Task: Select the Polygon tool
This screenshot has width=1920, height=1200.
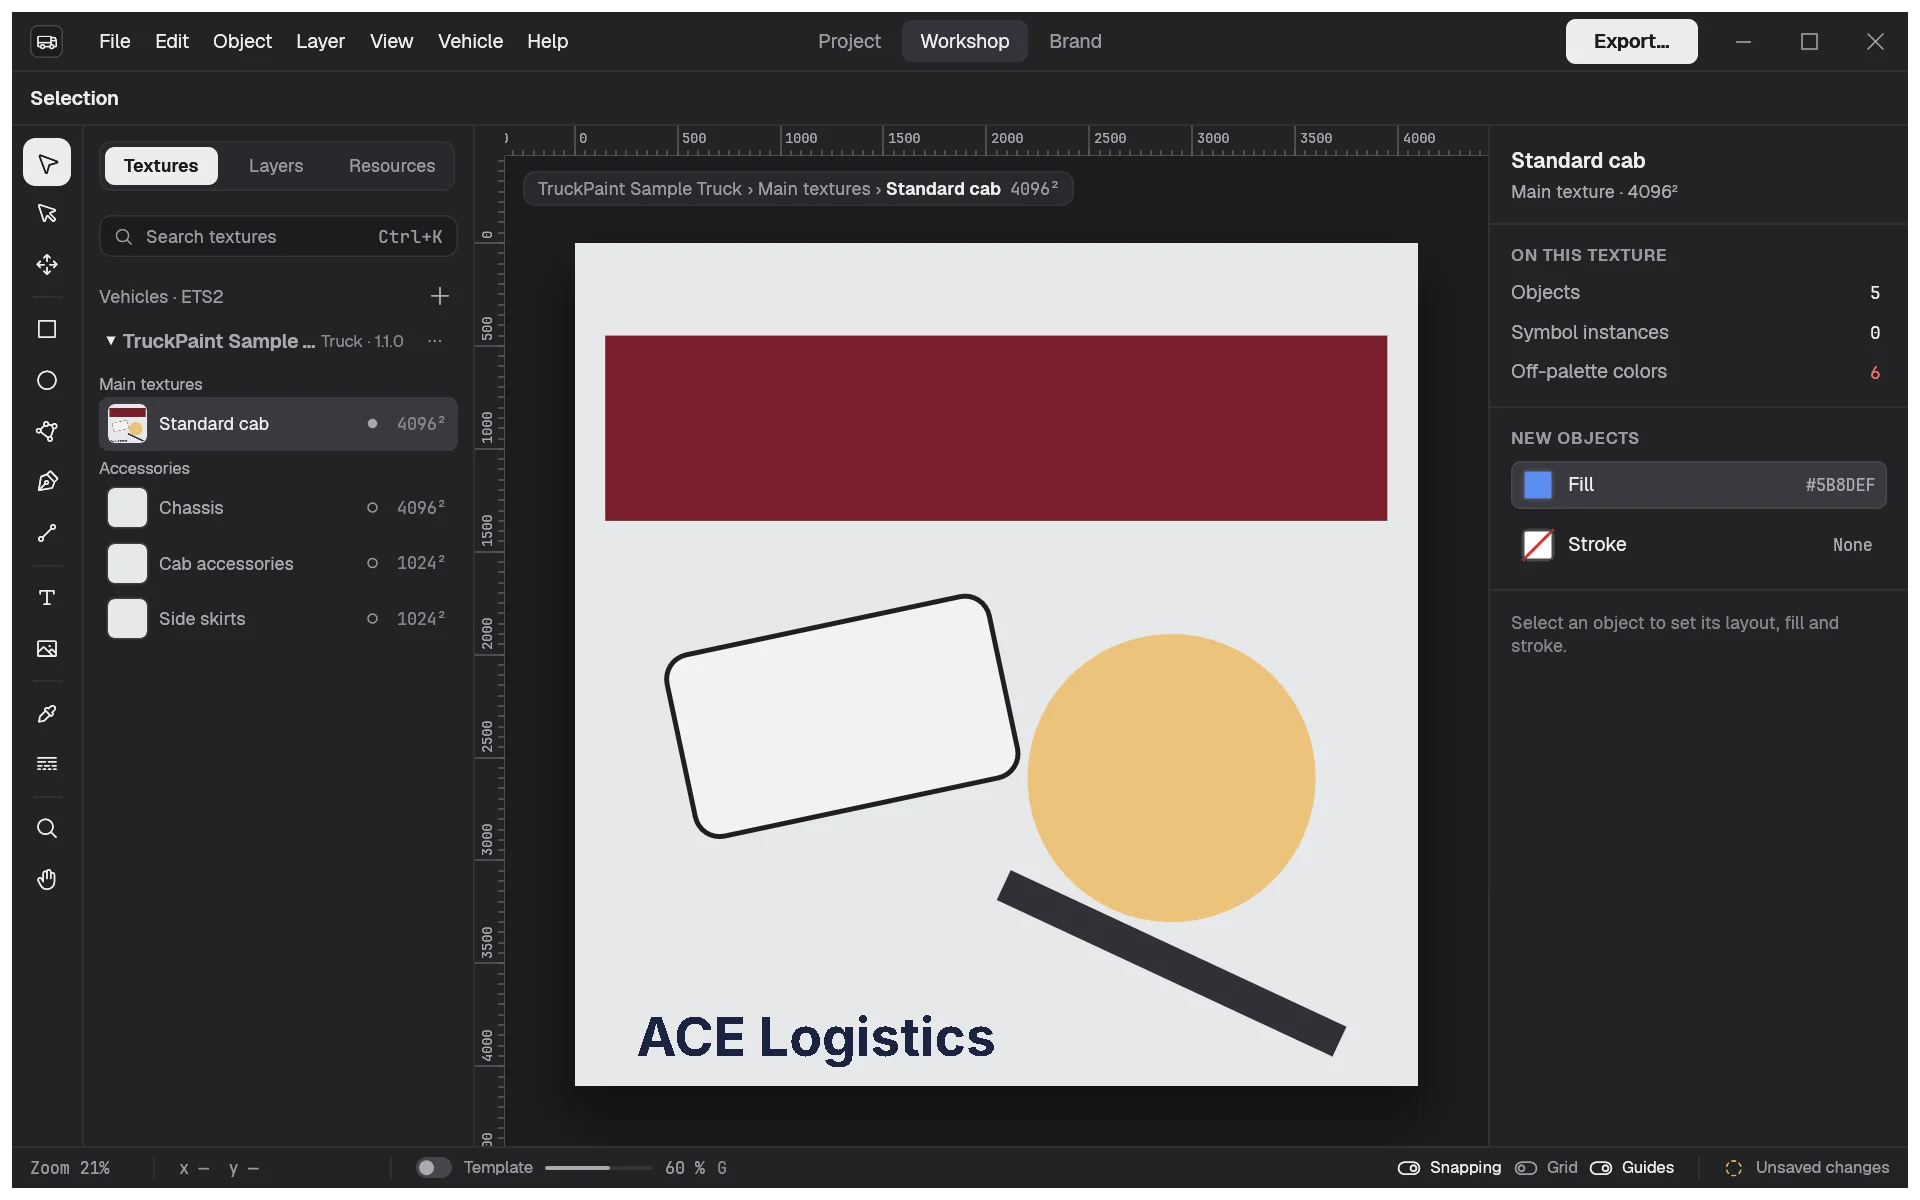Action: point(47,431)
